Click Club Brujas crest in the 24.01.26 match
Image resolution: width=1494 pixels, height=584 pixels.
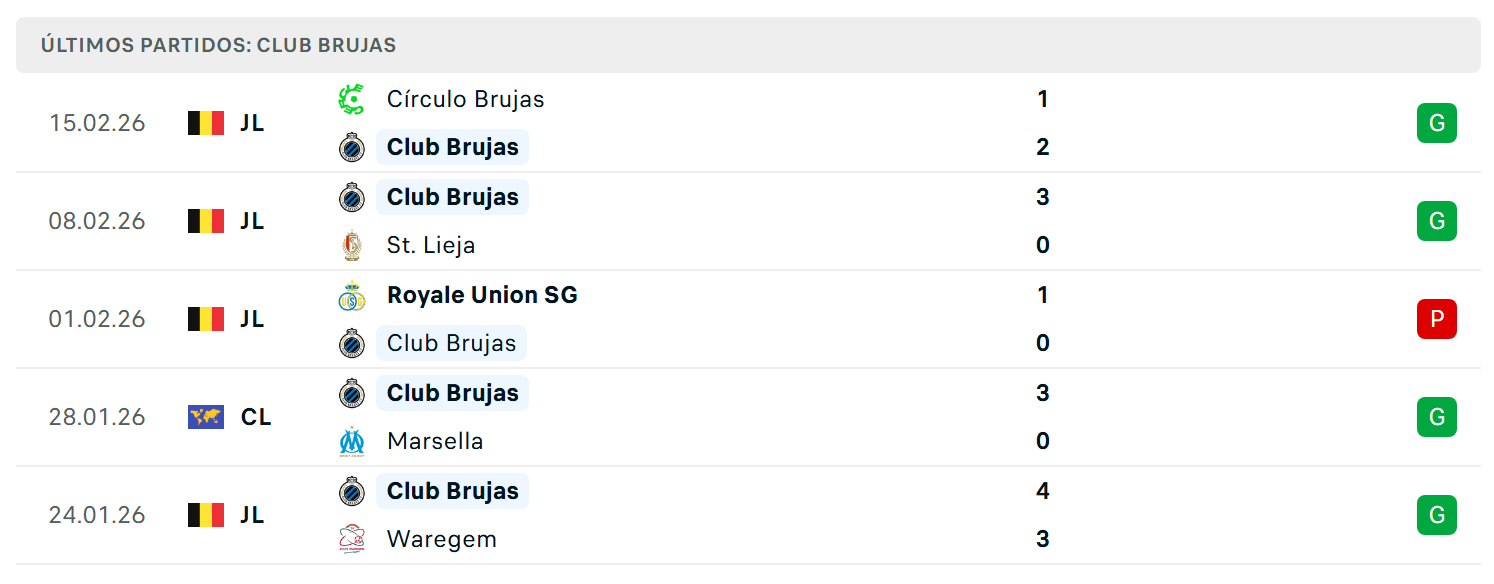tap(351, 491)
